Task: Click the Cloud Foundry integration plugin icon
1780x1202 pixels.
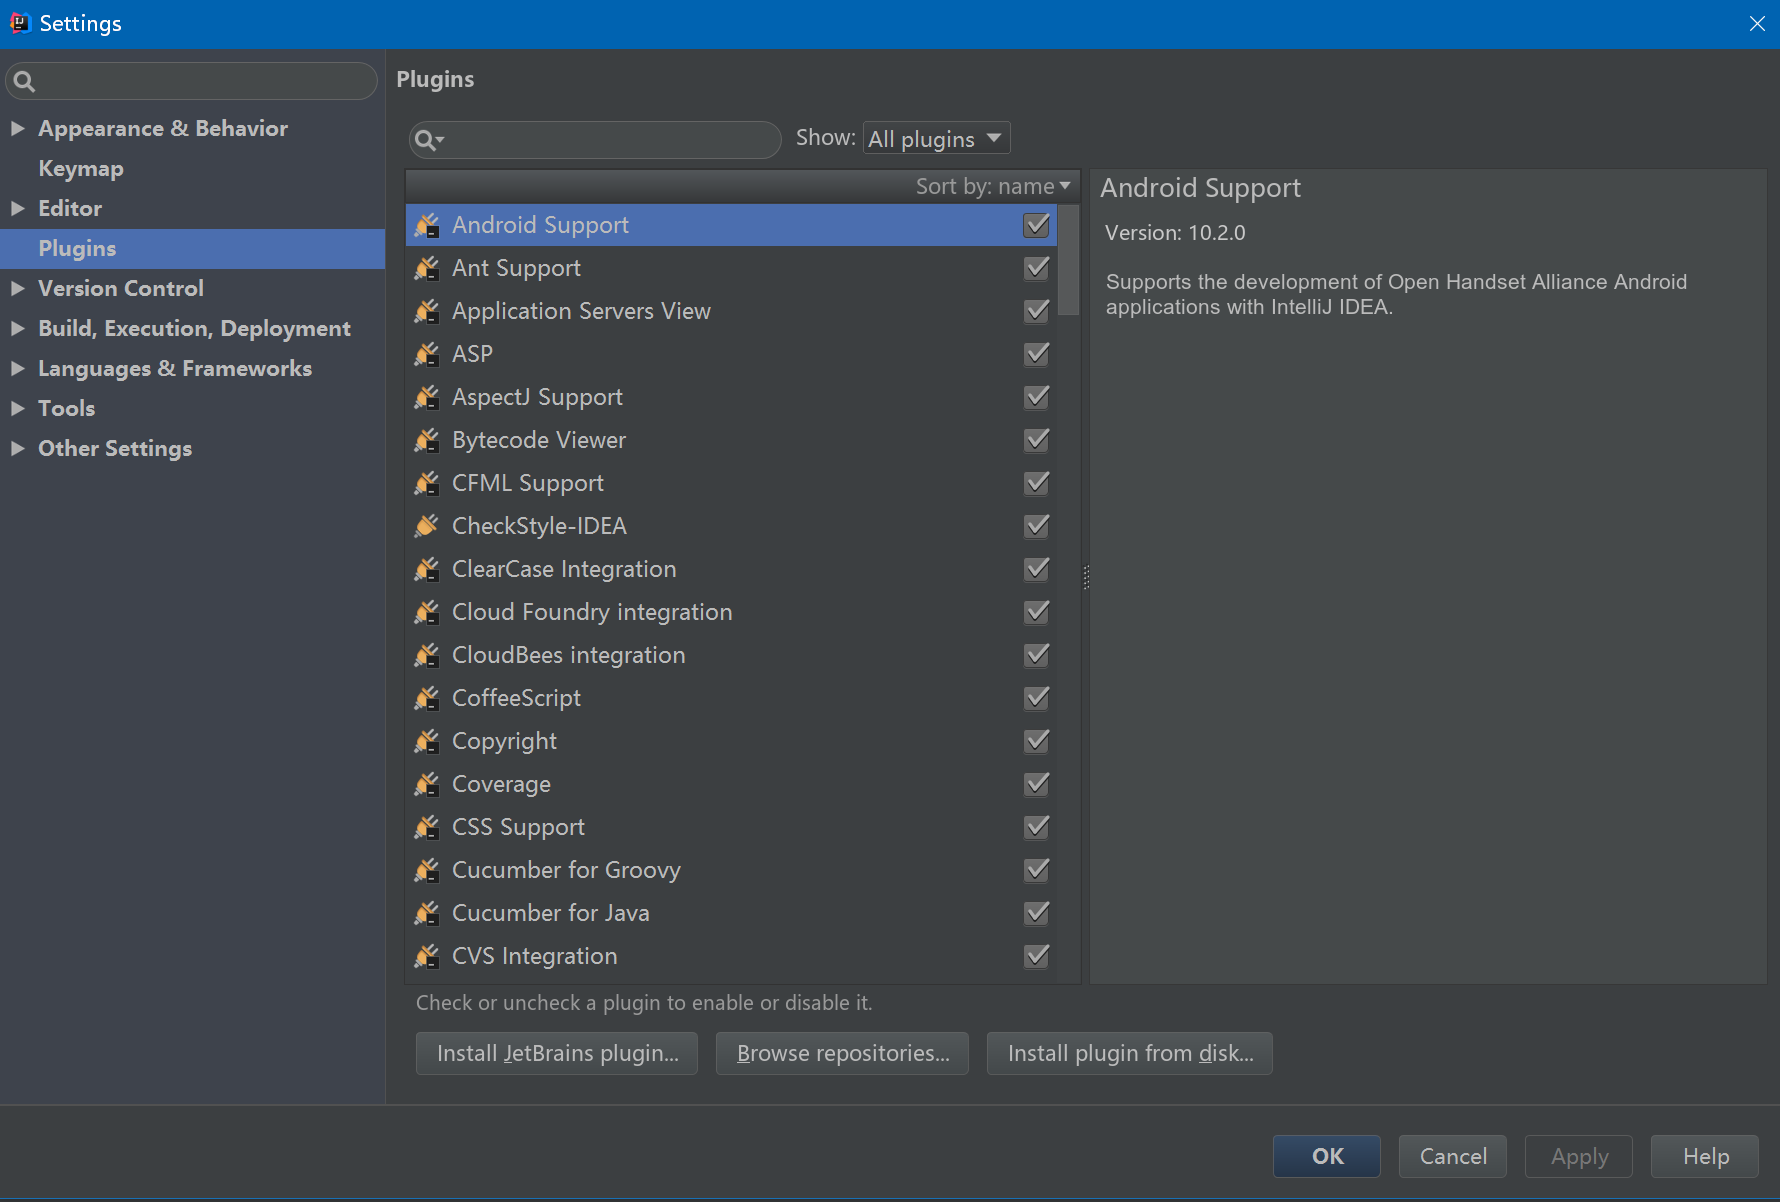Action: tap(427, 613)
